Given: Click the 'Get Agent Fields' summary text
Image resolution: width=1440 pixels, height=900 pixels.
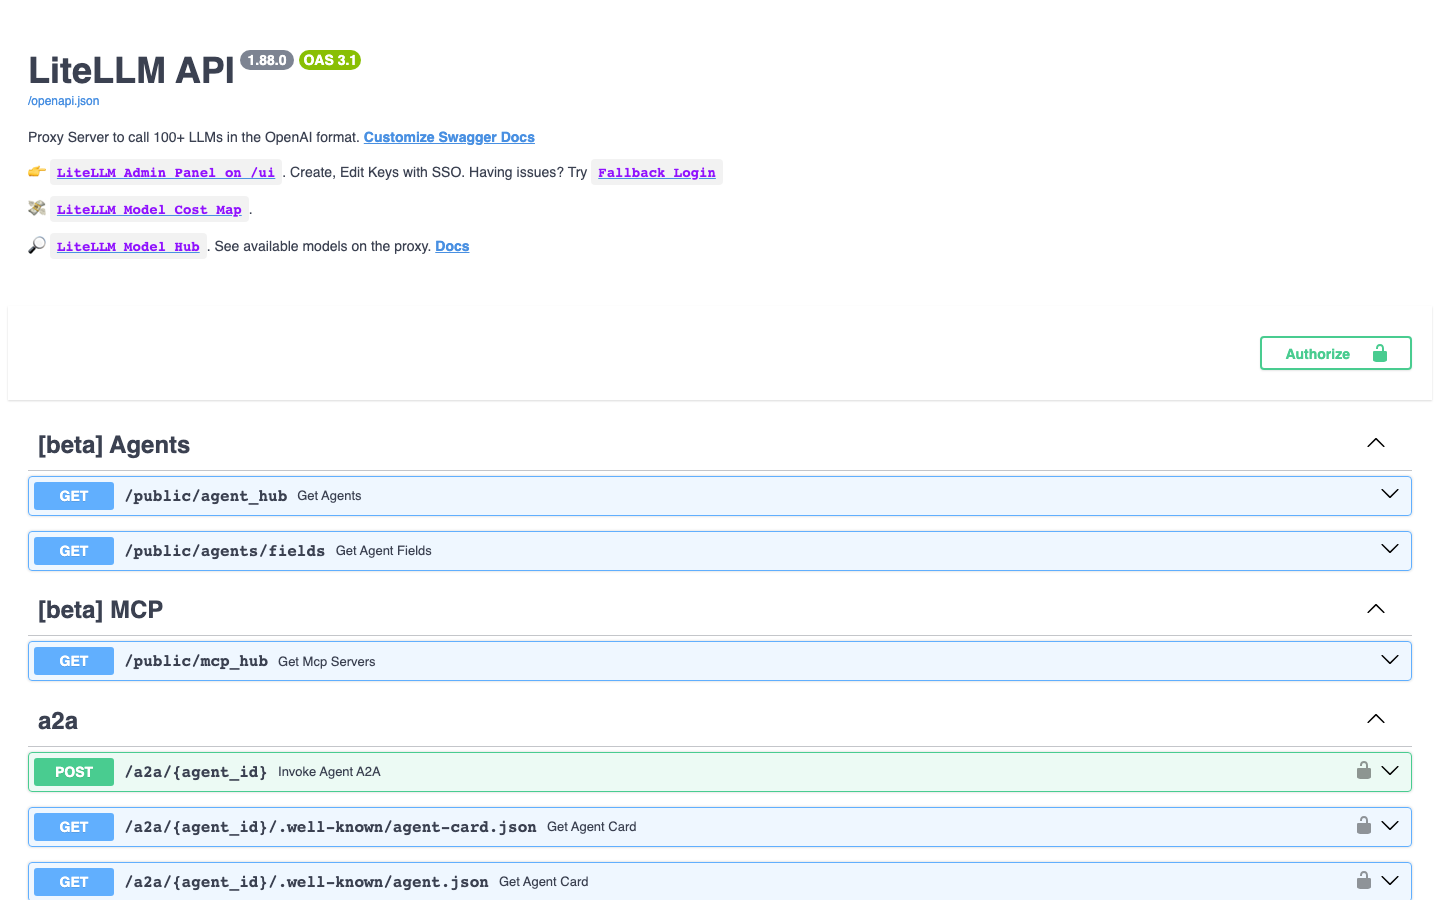Looking at the screenshot, I should [384, 551].
